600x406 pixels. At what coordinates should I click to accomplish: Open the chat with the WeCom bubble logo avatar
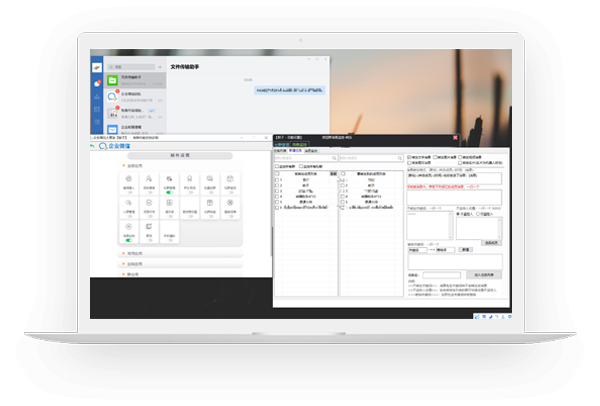135,97
